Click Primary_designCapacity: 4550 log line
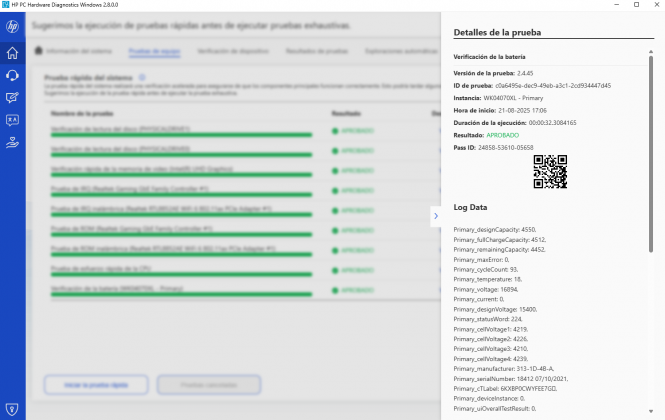 click(x=495, y=230)
